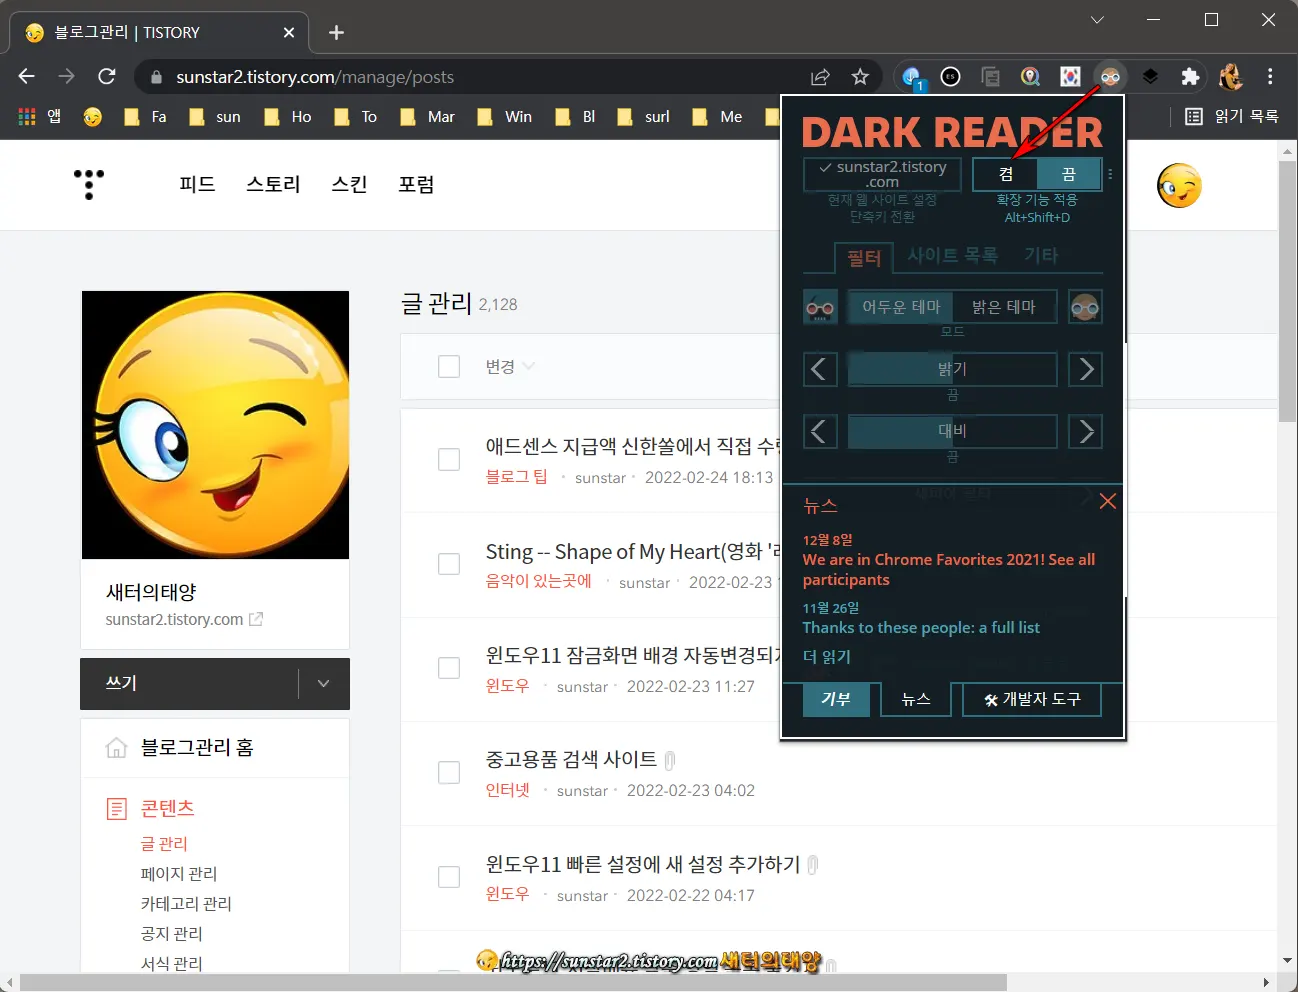The image size is (1298, 992).
Task: Open 스토리 in Tistory top menu
Action: [273, 185]
